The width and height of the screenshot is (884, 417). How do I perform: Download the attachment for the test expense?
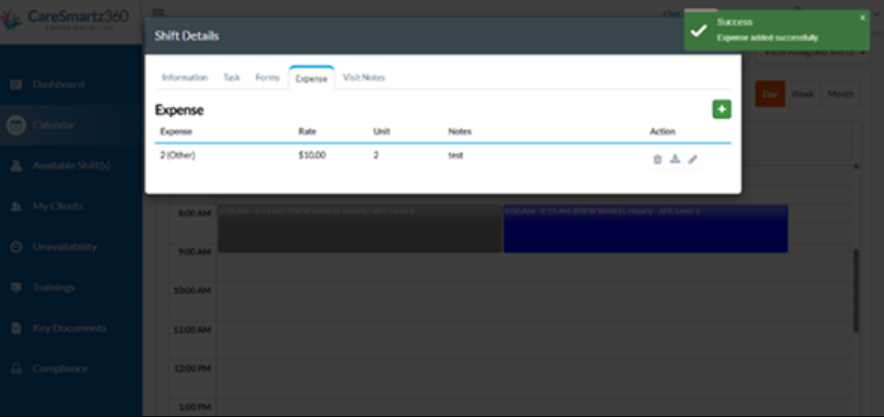pyautogui.click(x=675, y=159)
